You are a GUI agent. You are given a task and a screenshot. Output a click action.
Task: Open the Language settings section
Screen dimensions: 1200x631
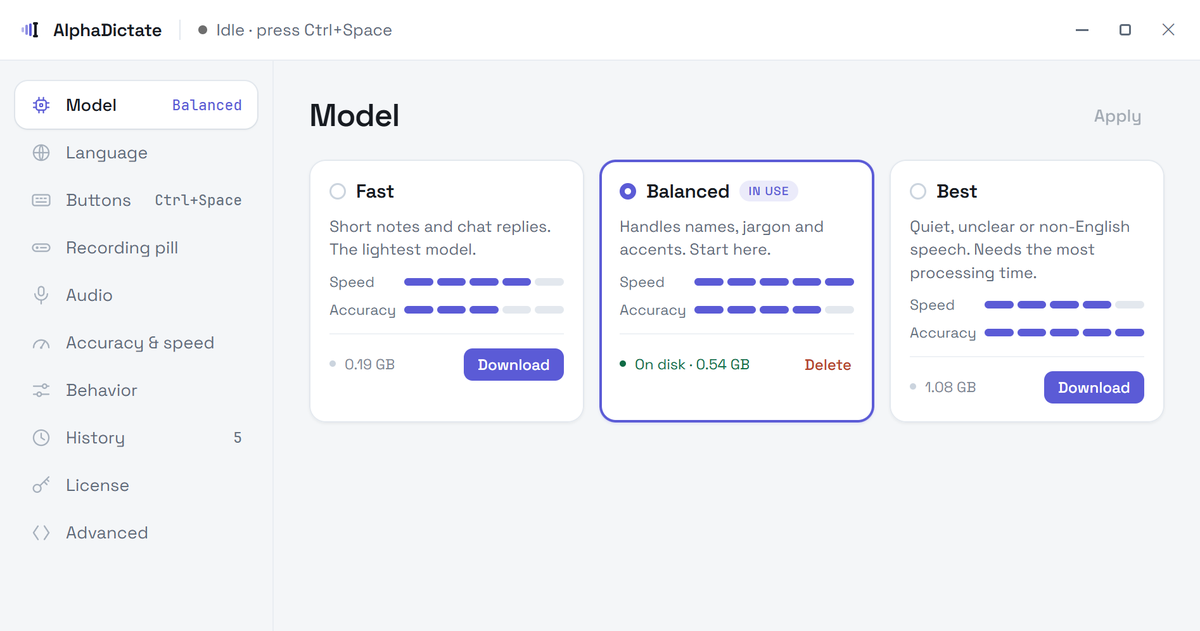click(136, 153)
